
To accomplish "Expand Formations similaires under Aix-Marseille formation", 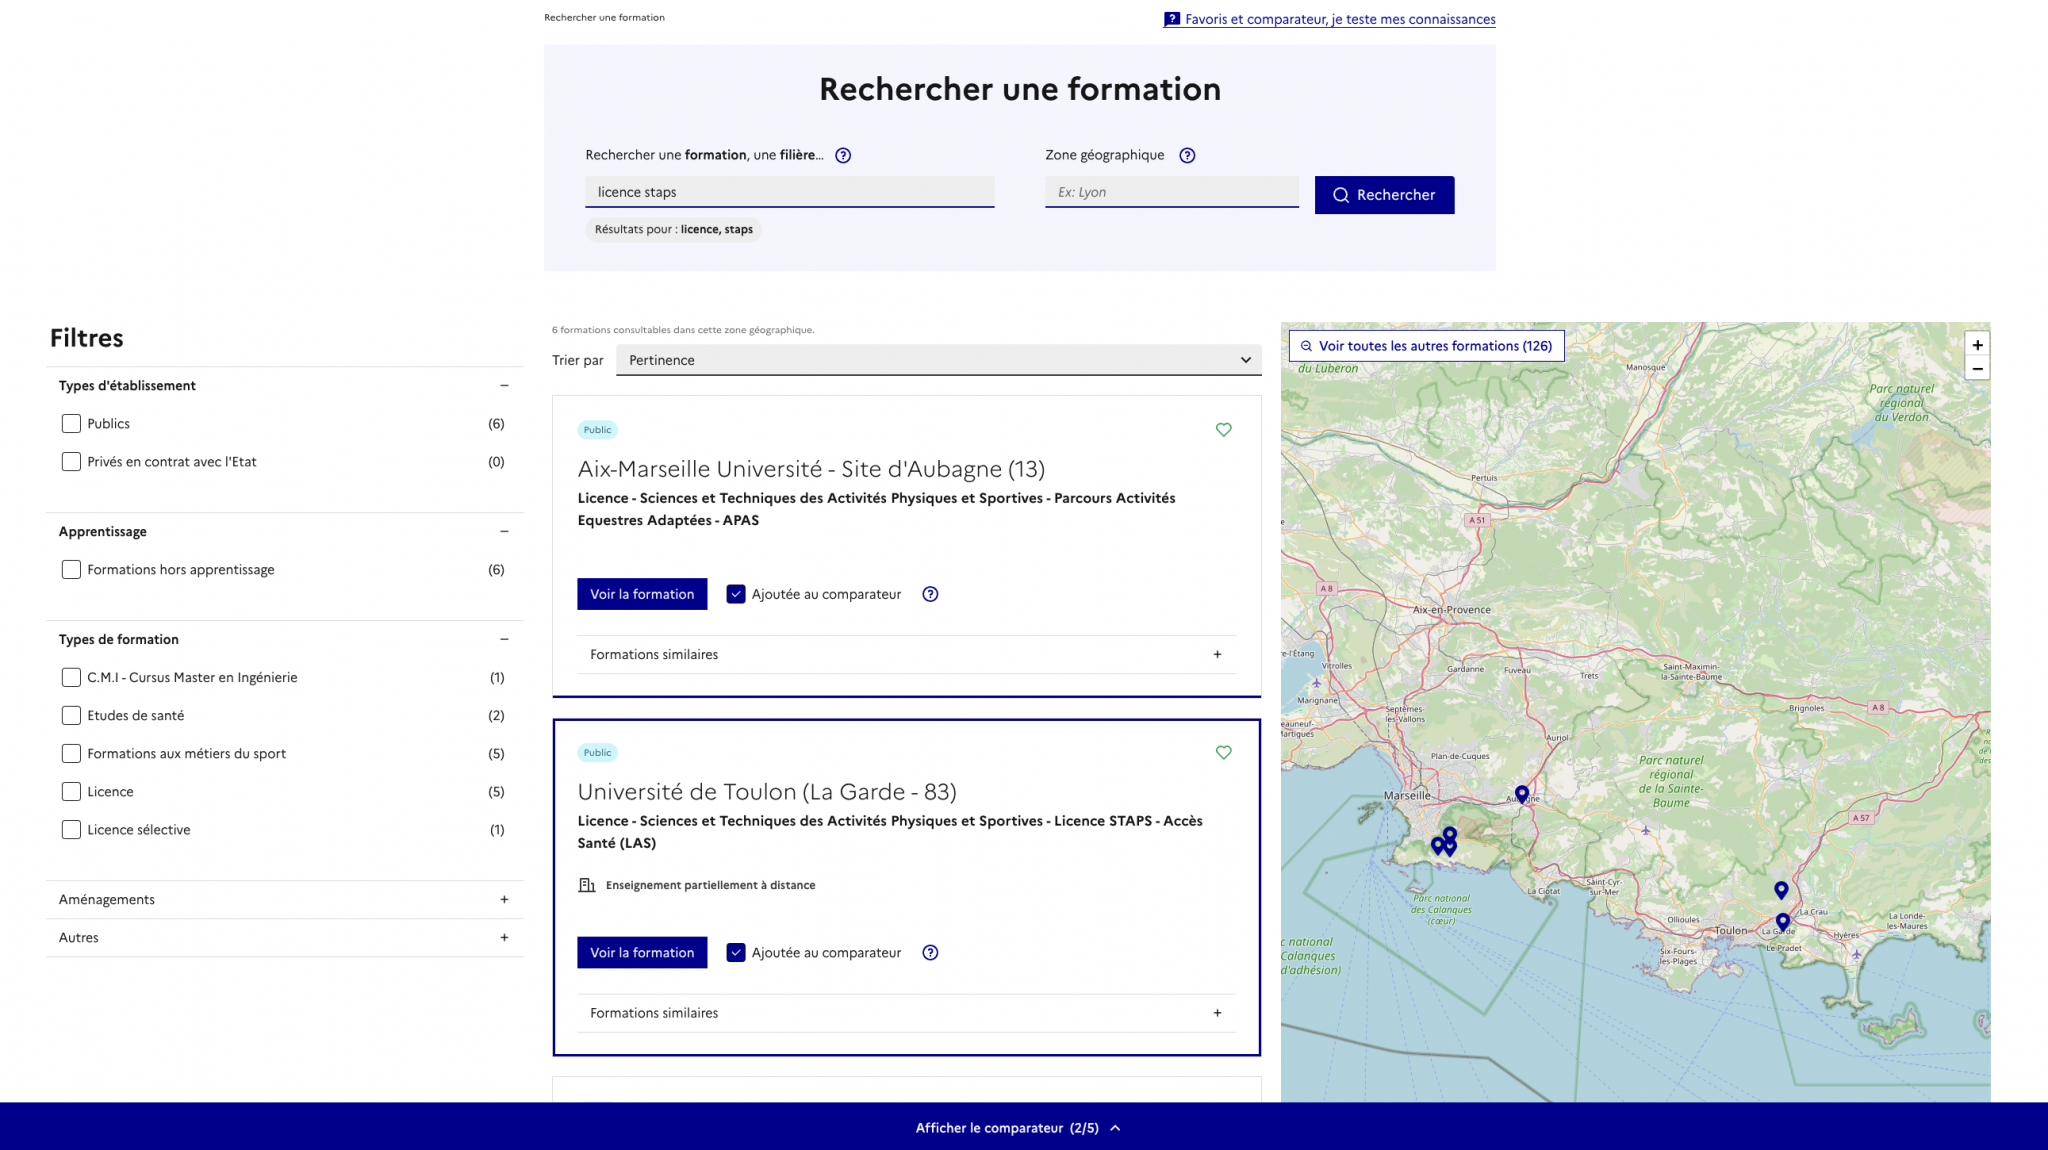I will click(1217, 654).
